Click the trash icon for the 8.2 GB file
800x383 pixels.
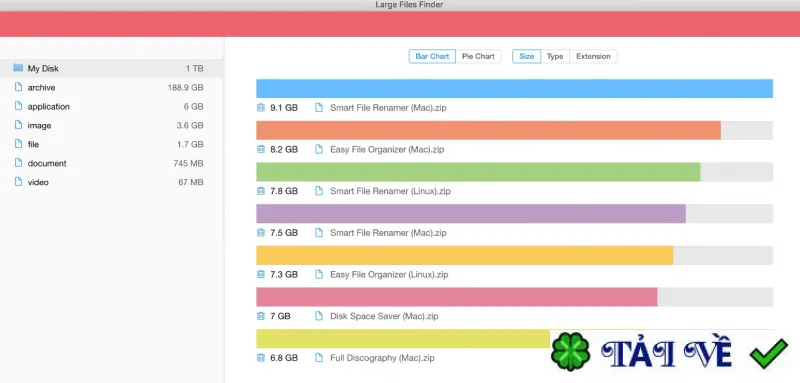[261, 149]
